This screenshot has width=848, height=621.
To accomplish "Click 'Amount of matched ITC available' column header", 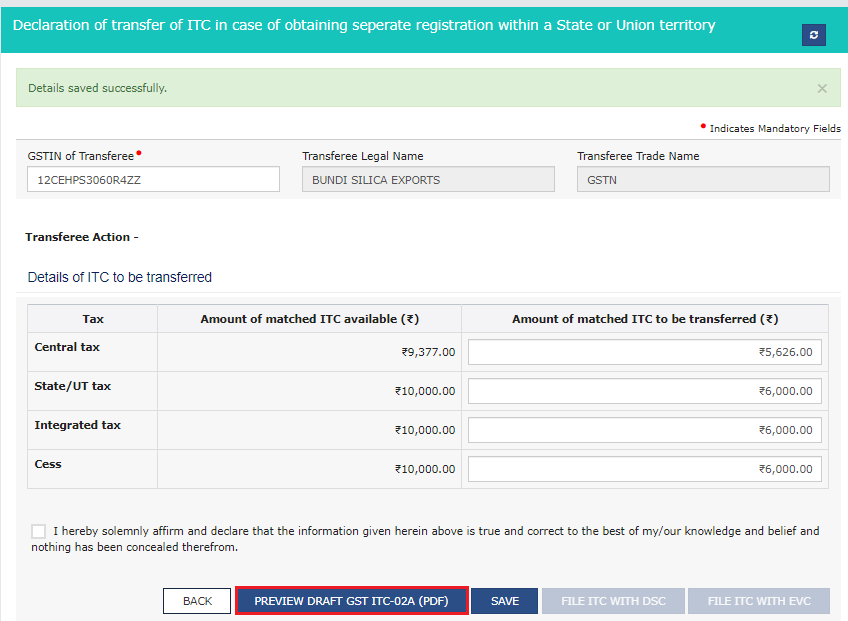I will (309, 319).
